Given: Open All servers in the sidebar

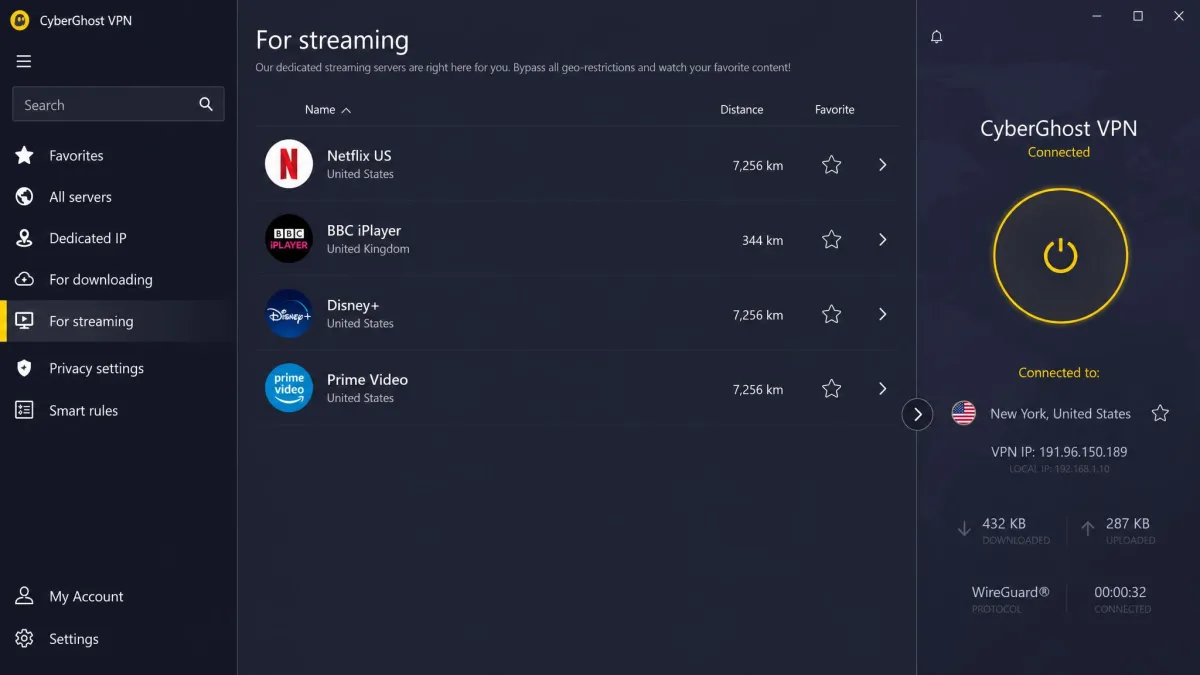Looking at the screenshot, I should pyautogui.click(x=80, y=197).
